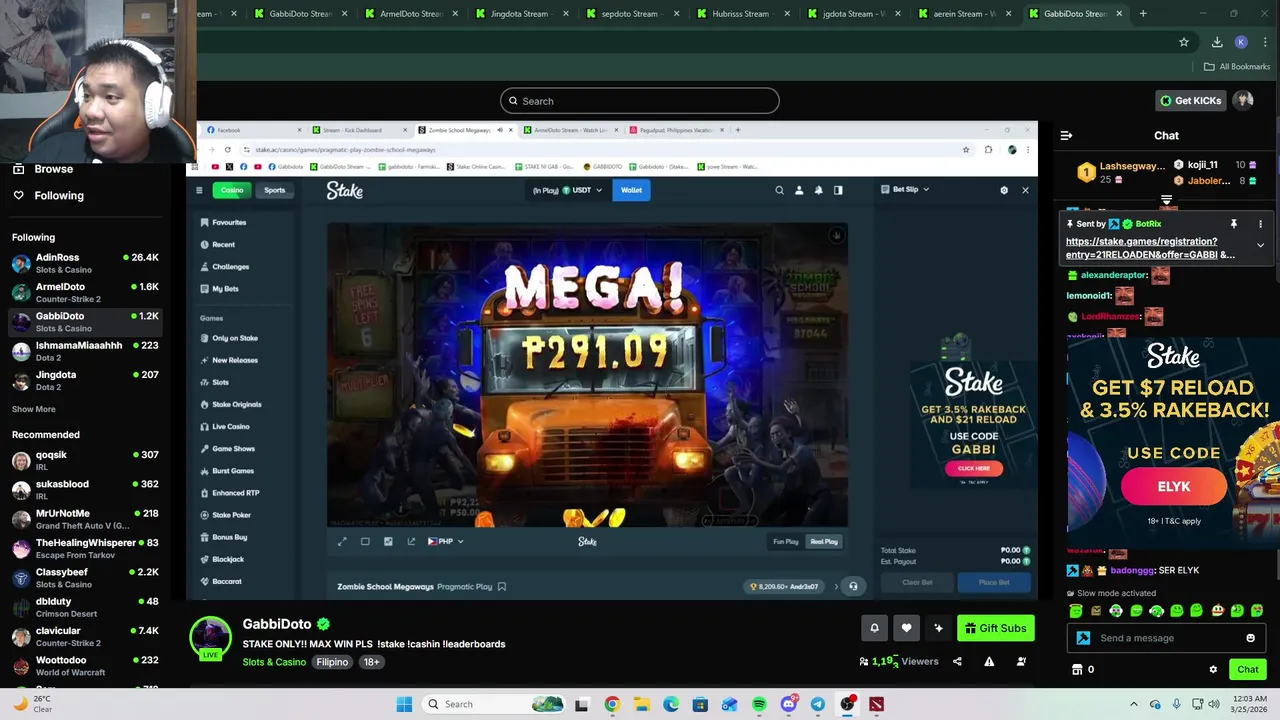This screenshot has width=1280, height=720.
Task: Show more followed channels
Action: [x=33, y=409]
